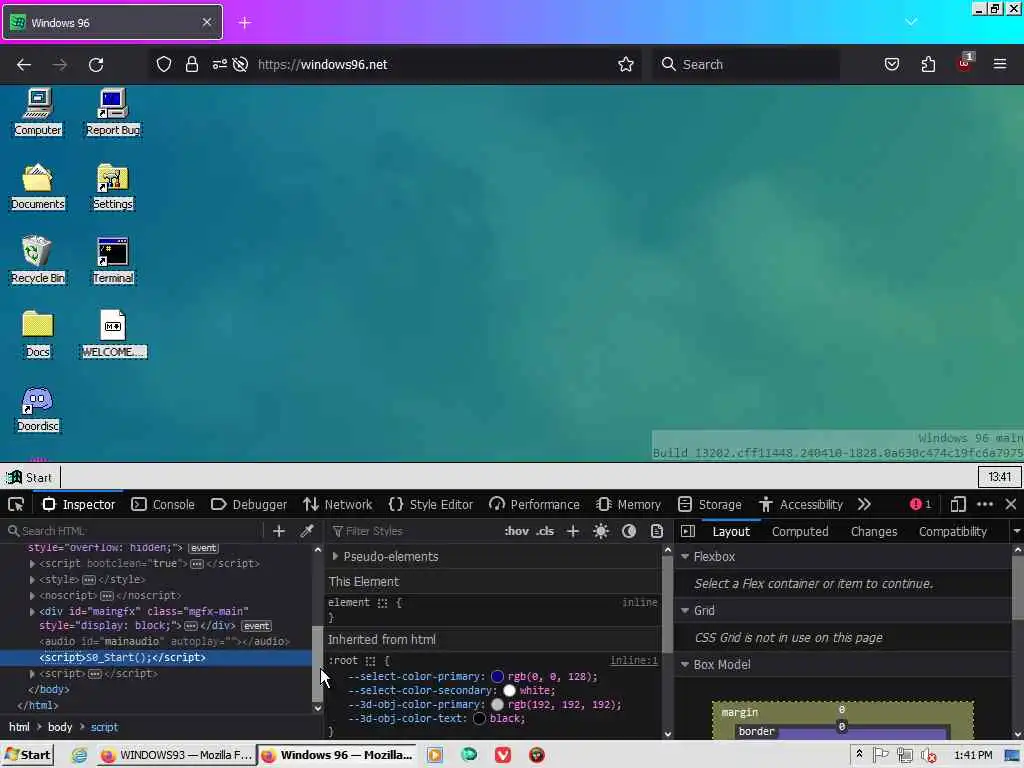This screenshot has height=768, width=1024.
Task: Open the Docs folder icon
Action: tap(38, 334)
